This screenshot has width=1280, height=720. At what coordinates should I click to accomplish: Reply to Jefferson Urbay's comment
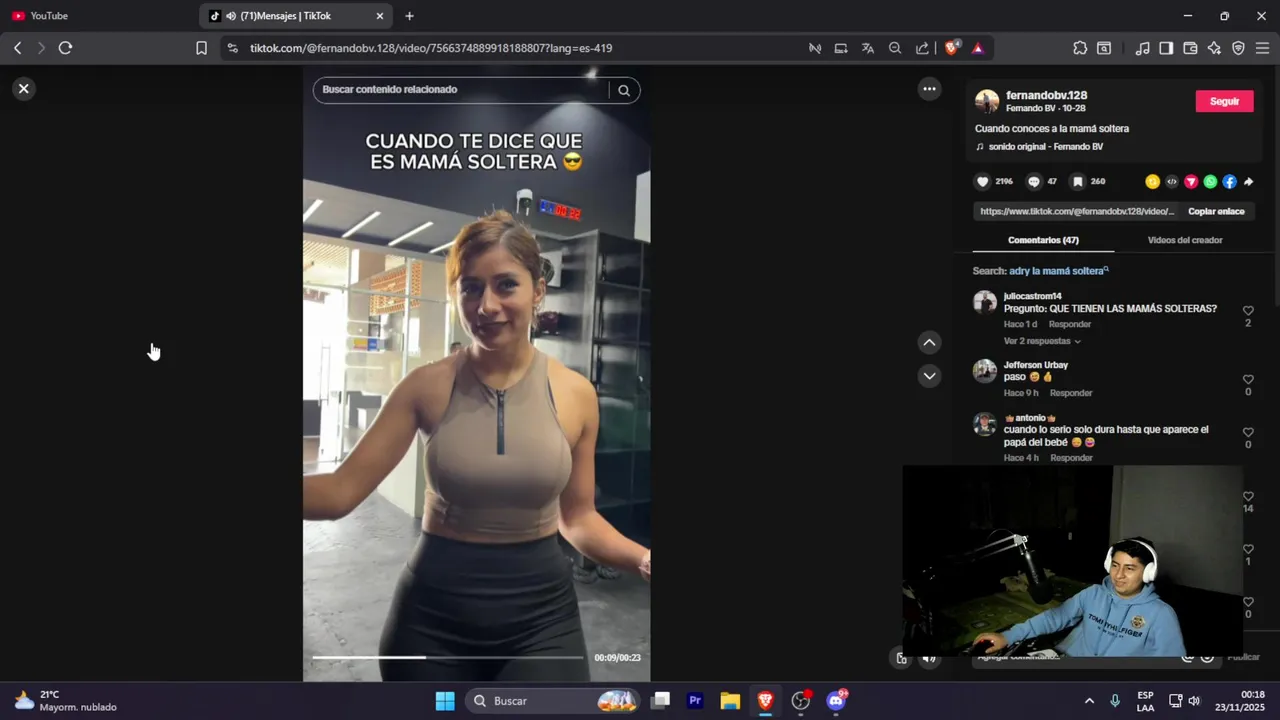tap(1071, 393)
